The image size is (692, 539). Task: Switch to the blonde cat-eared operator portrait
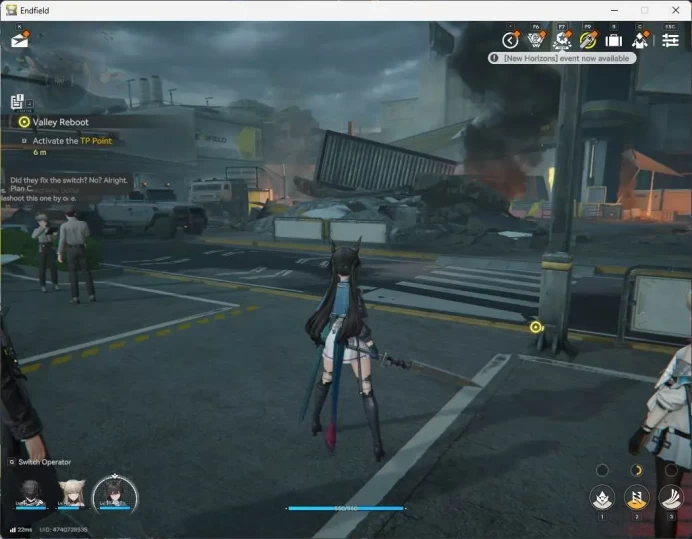(x=71, y=494)
